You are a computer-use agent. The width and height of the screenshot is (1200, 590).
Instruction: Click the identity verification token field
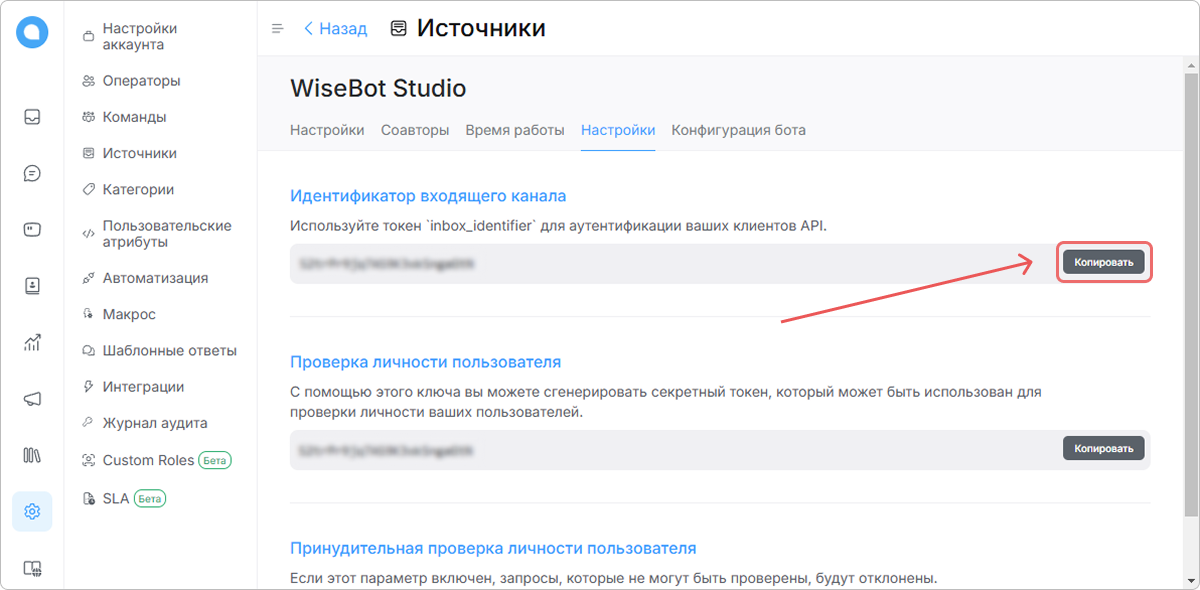[720, 450]
